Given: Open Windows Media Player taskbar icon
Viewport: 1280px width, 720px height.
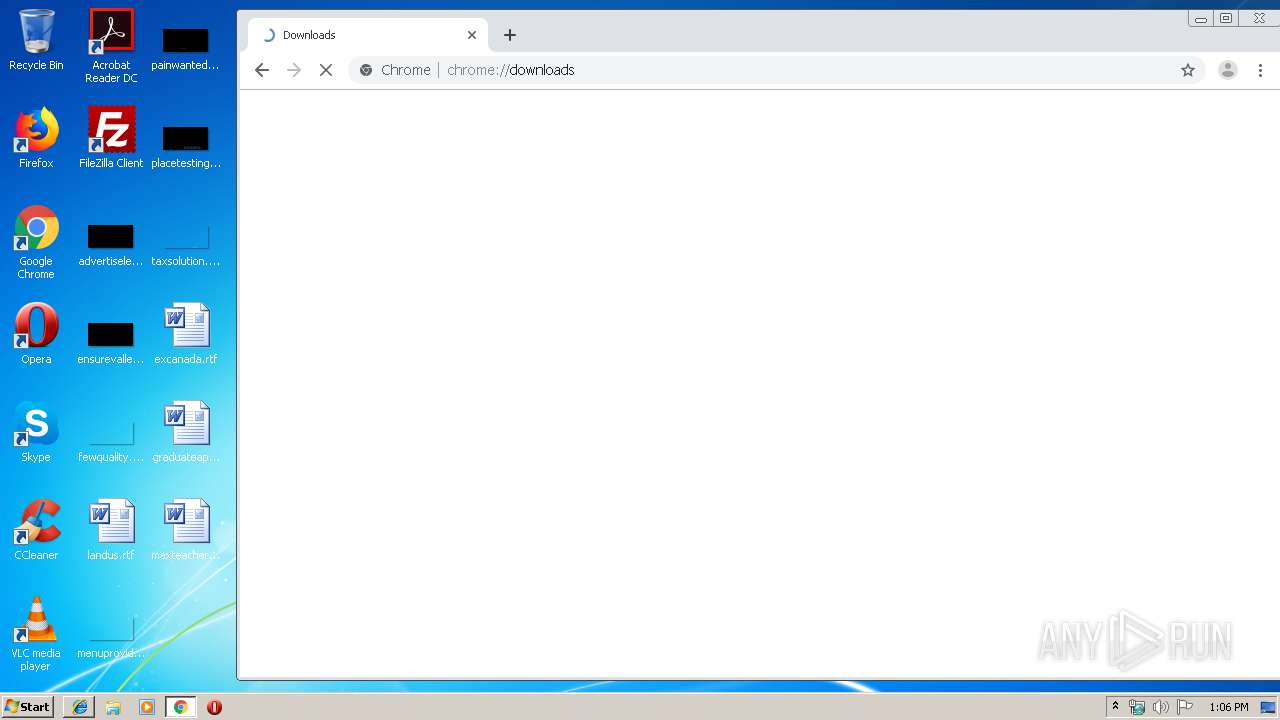Looking at the screenshot, I should tap(147, 707).
